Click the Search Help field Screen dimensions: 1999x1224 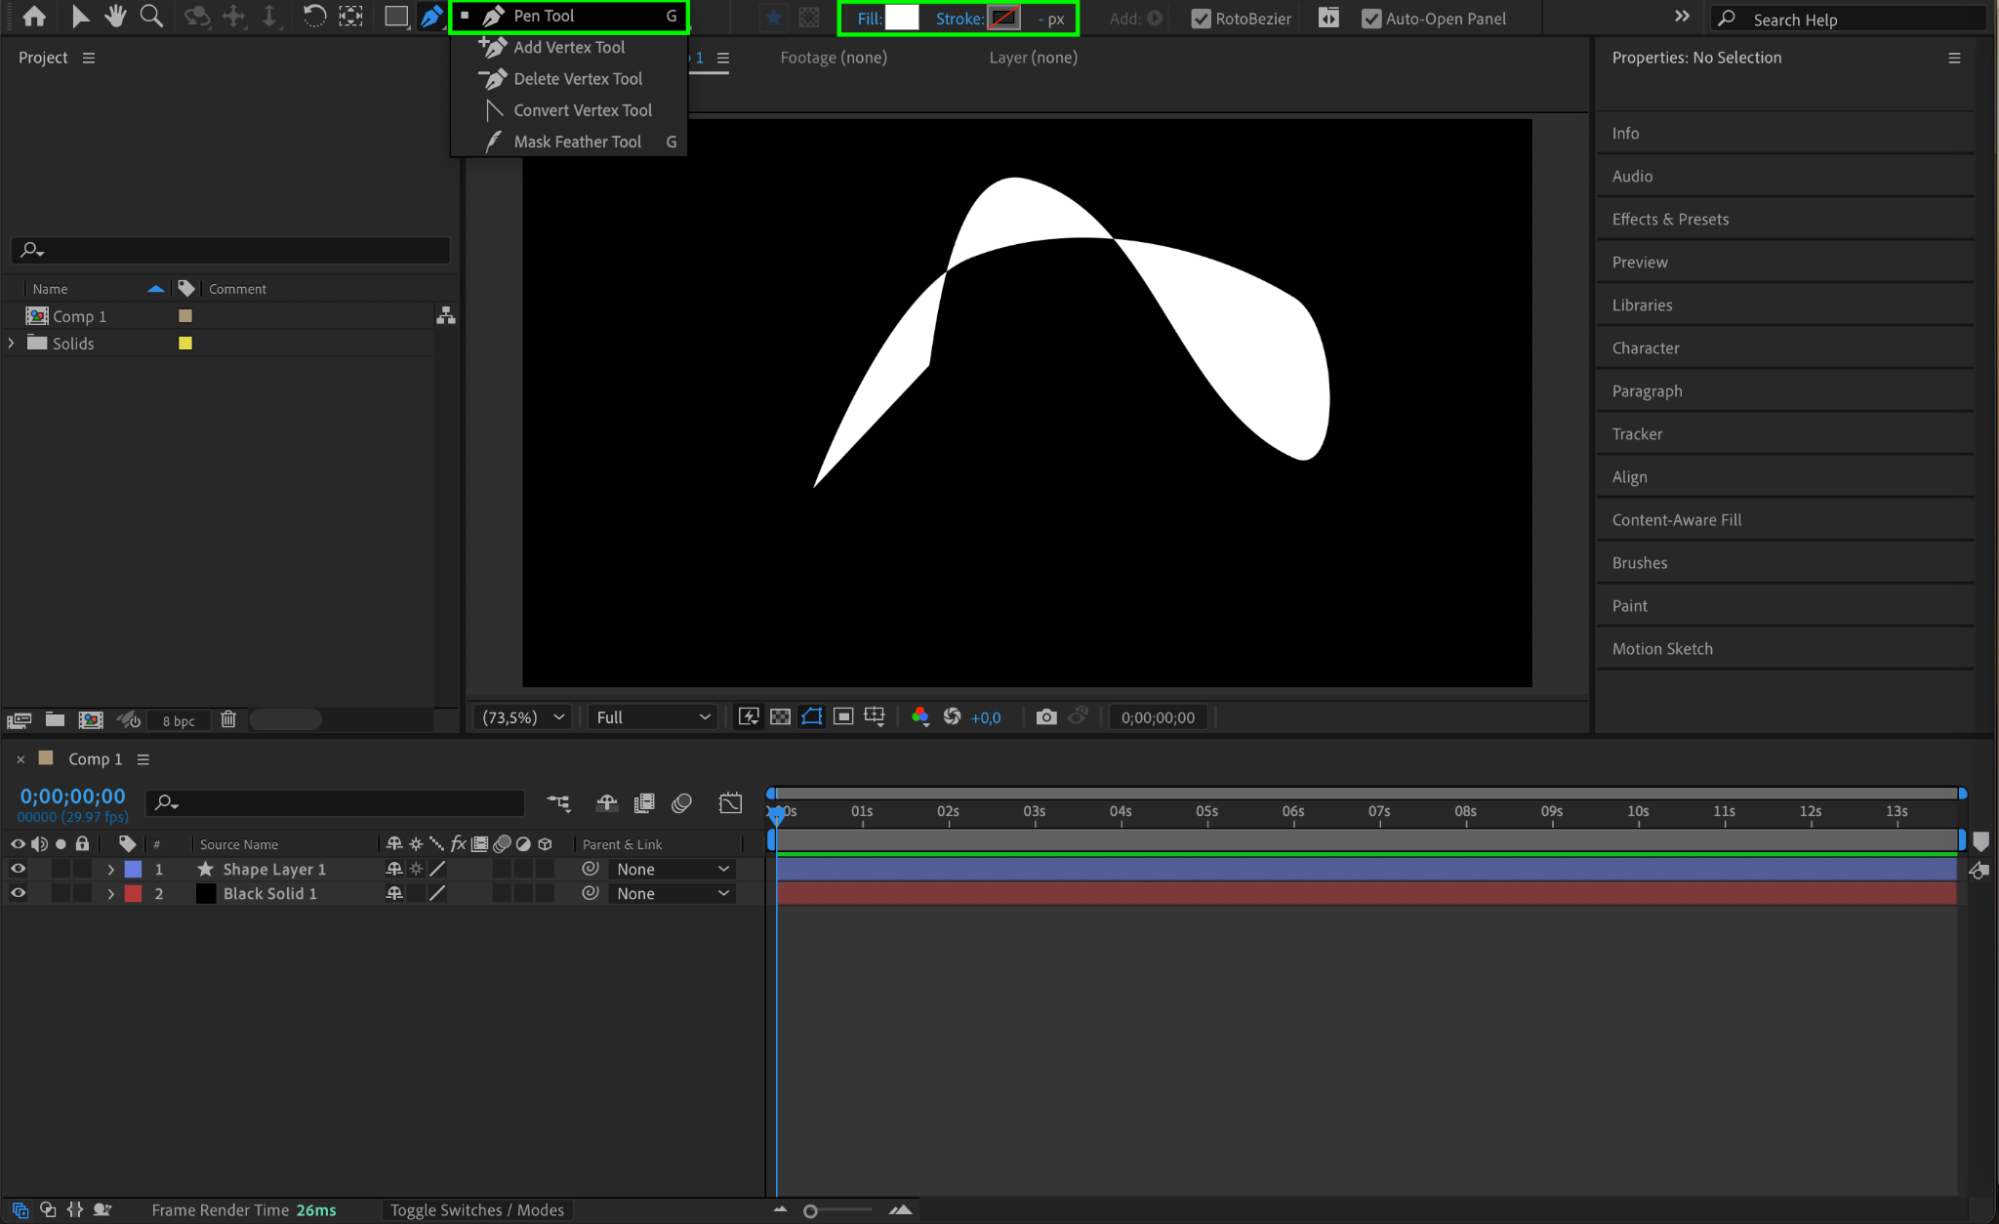click(1850, 19)
